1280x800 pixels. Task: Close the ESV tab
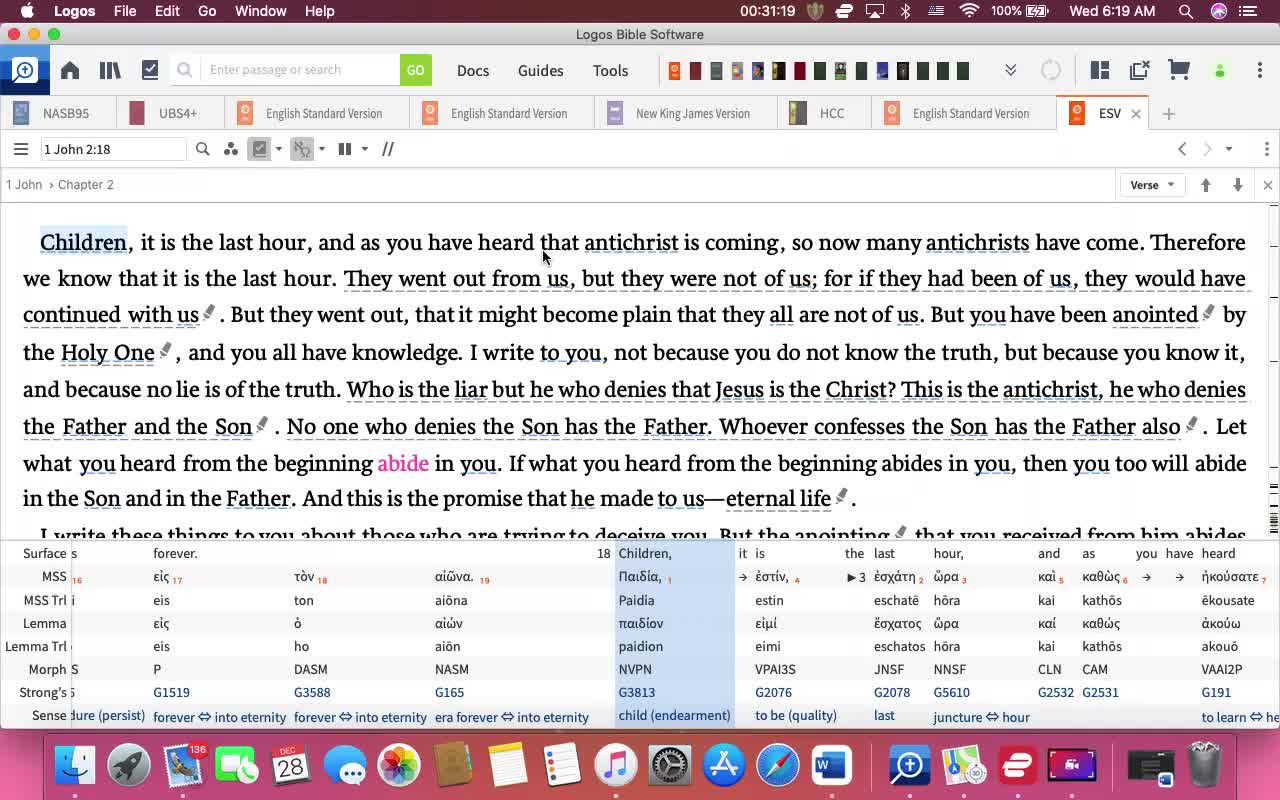pyautogui.click(x=1135, y=114)
